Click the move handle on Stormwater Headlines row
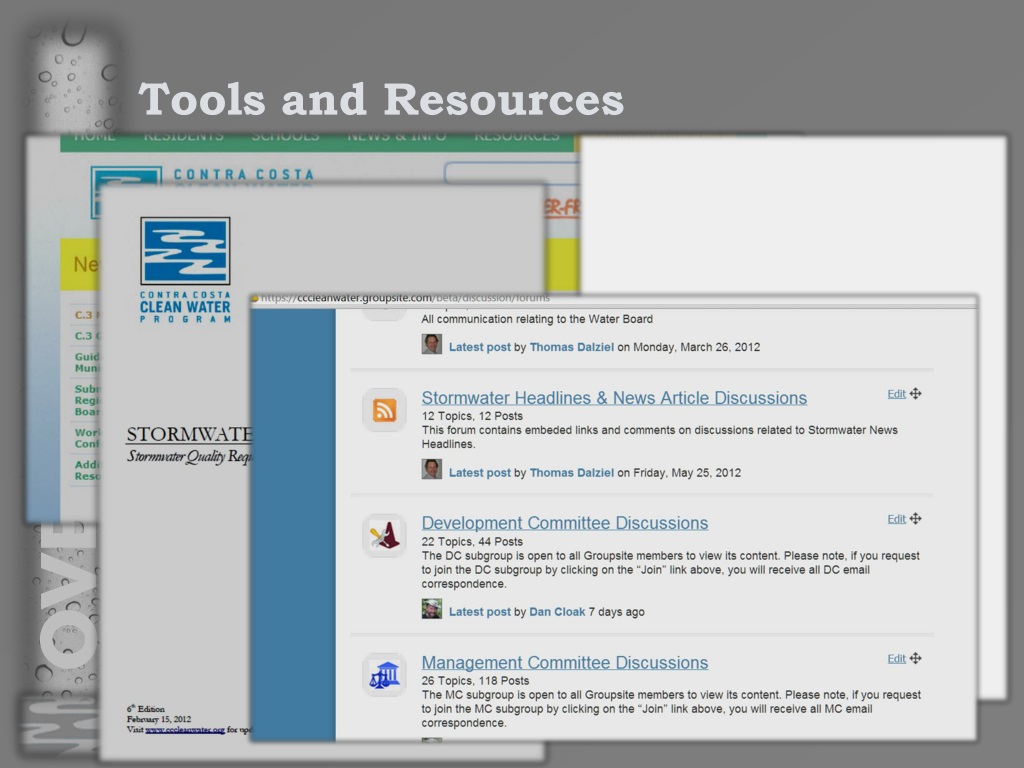 (x=916, y=394)
